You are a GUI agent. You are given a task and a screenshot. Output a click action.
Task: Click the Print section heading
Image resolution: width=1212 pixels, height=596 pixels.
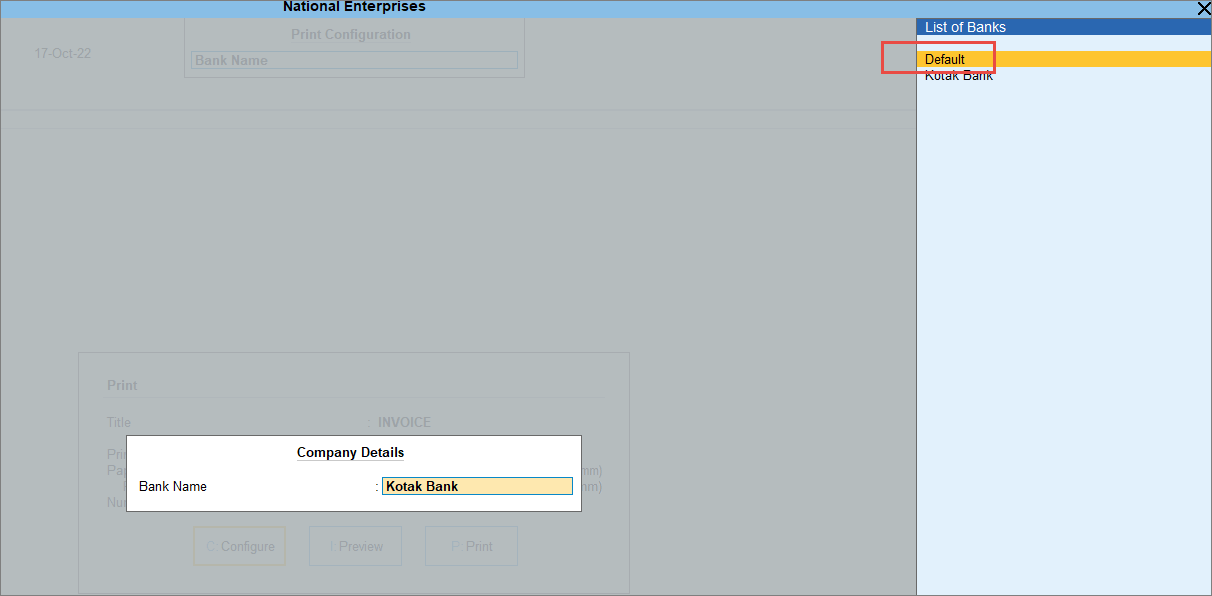click(122, 385)
